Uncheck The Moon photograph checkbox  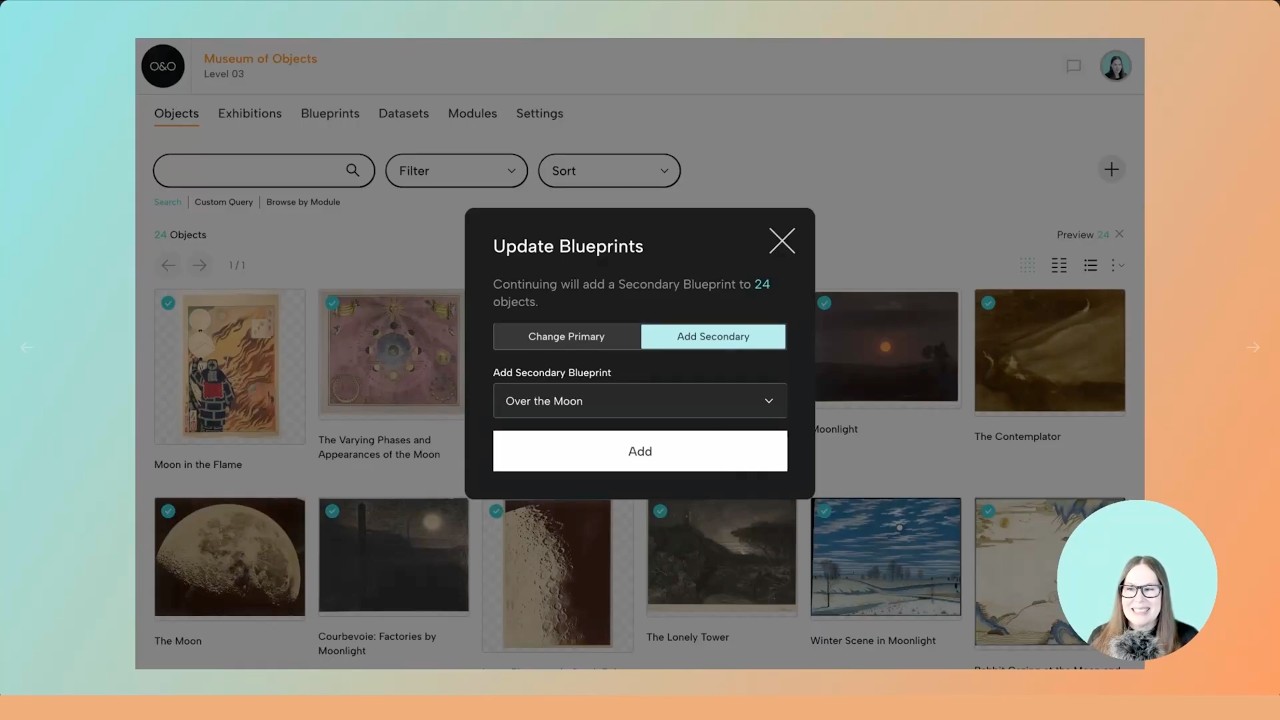[168, 511]
